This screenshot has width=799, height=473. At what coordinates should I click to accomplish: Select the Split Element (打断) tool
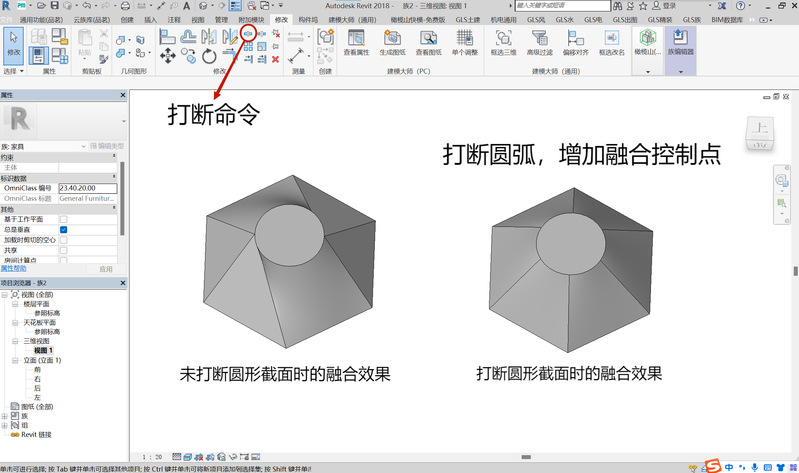coord(248,34)
